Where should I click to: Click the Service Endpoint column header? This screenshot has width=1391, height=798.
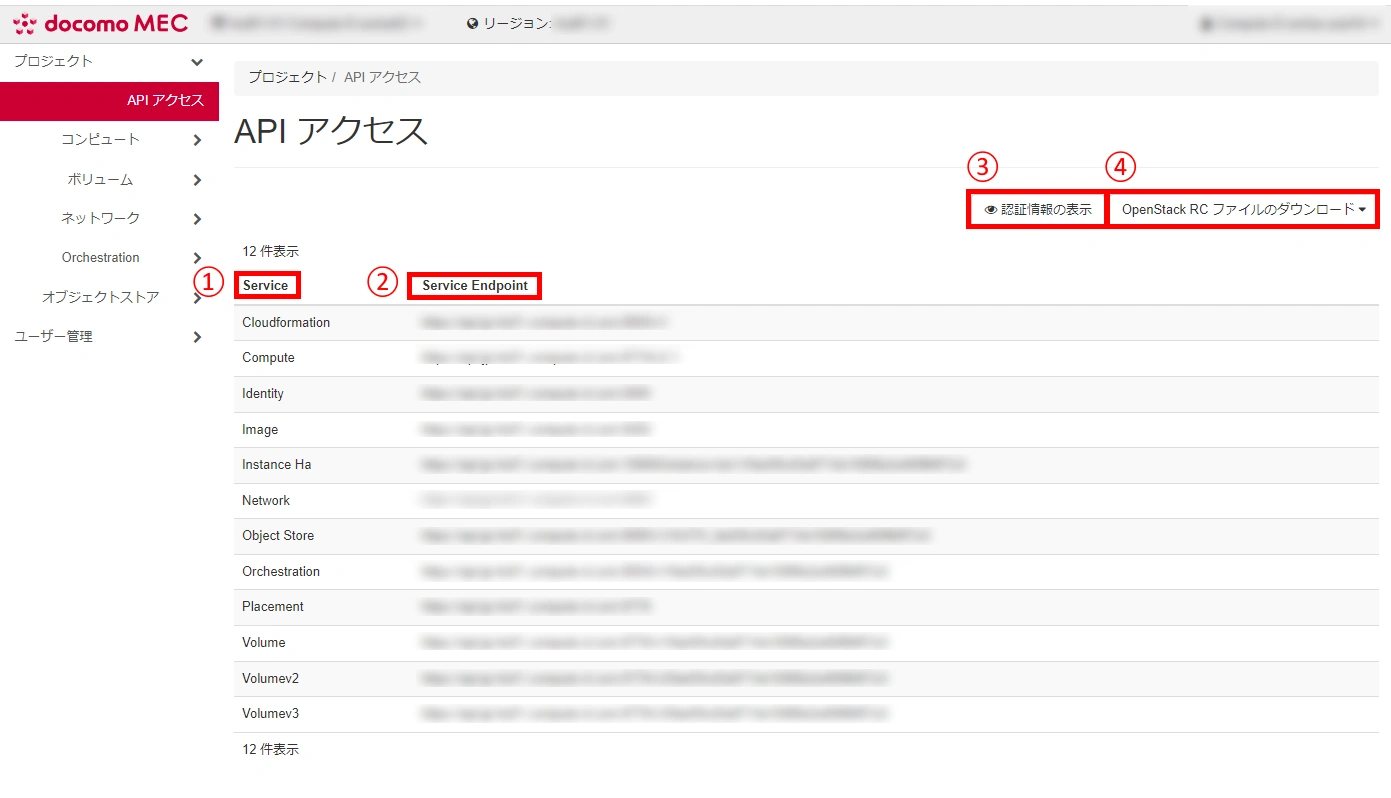(x=475, y=286)
